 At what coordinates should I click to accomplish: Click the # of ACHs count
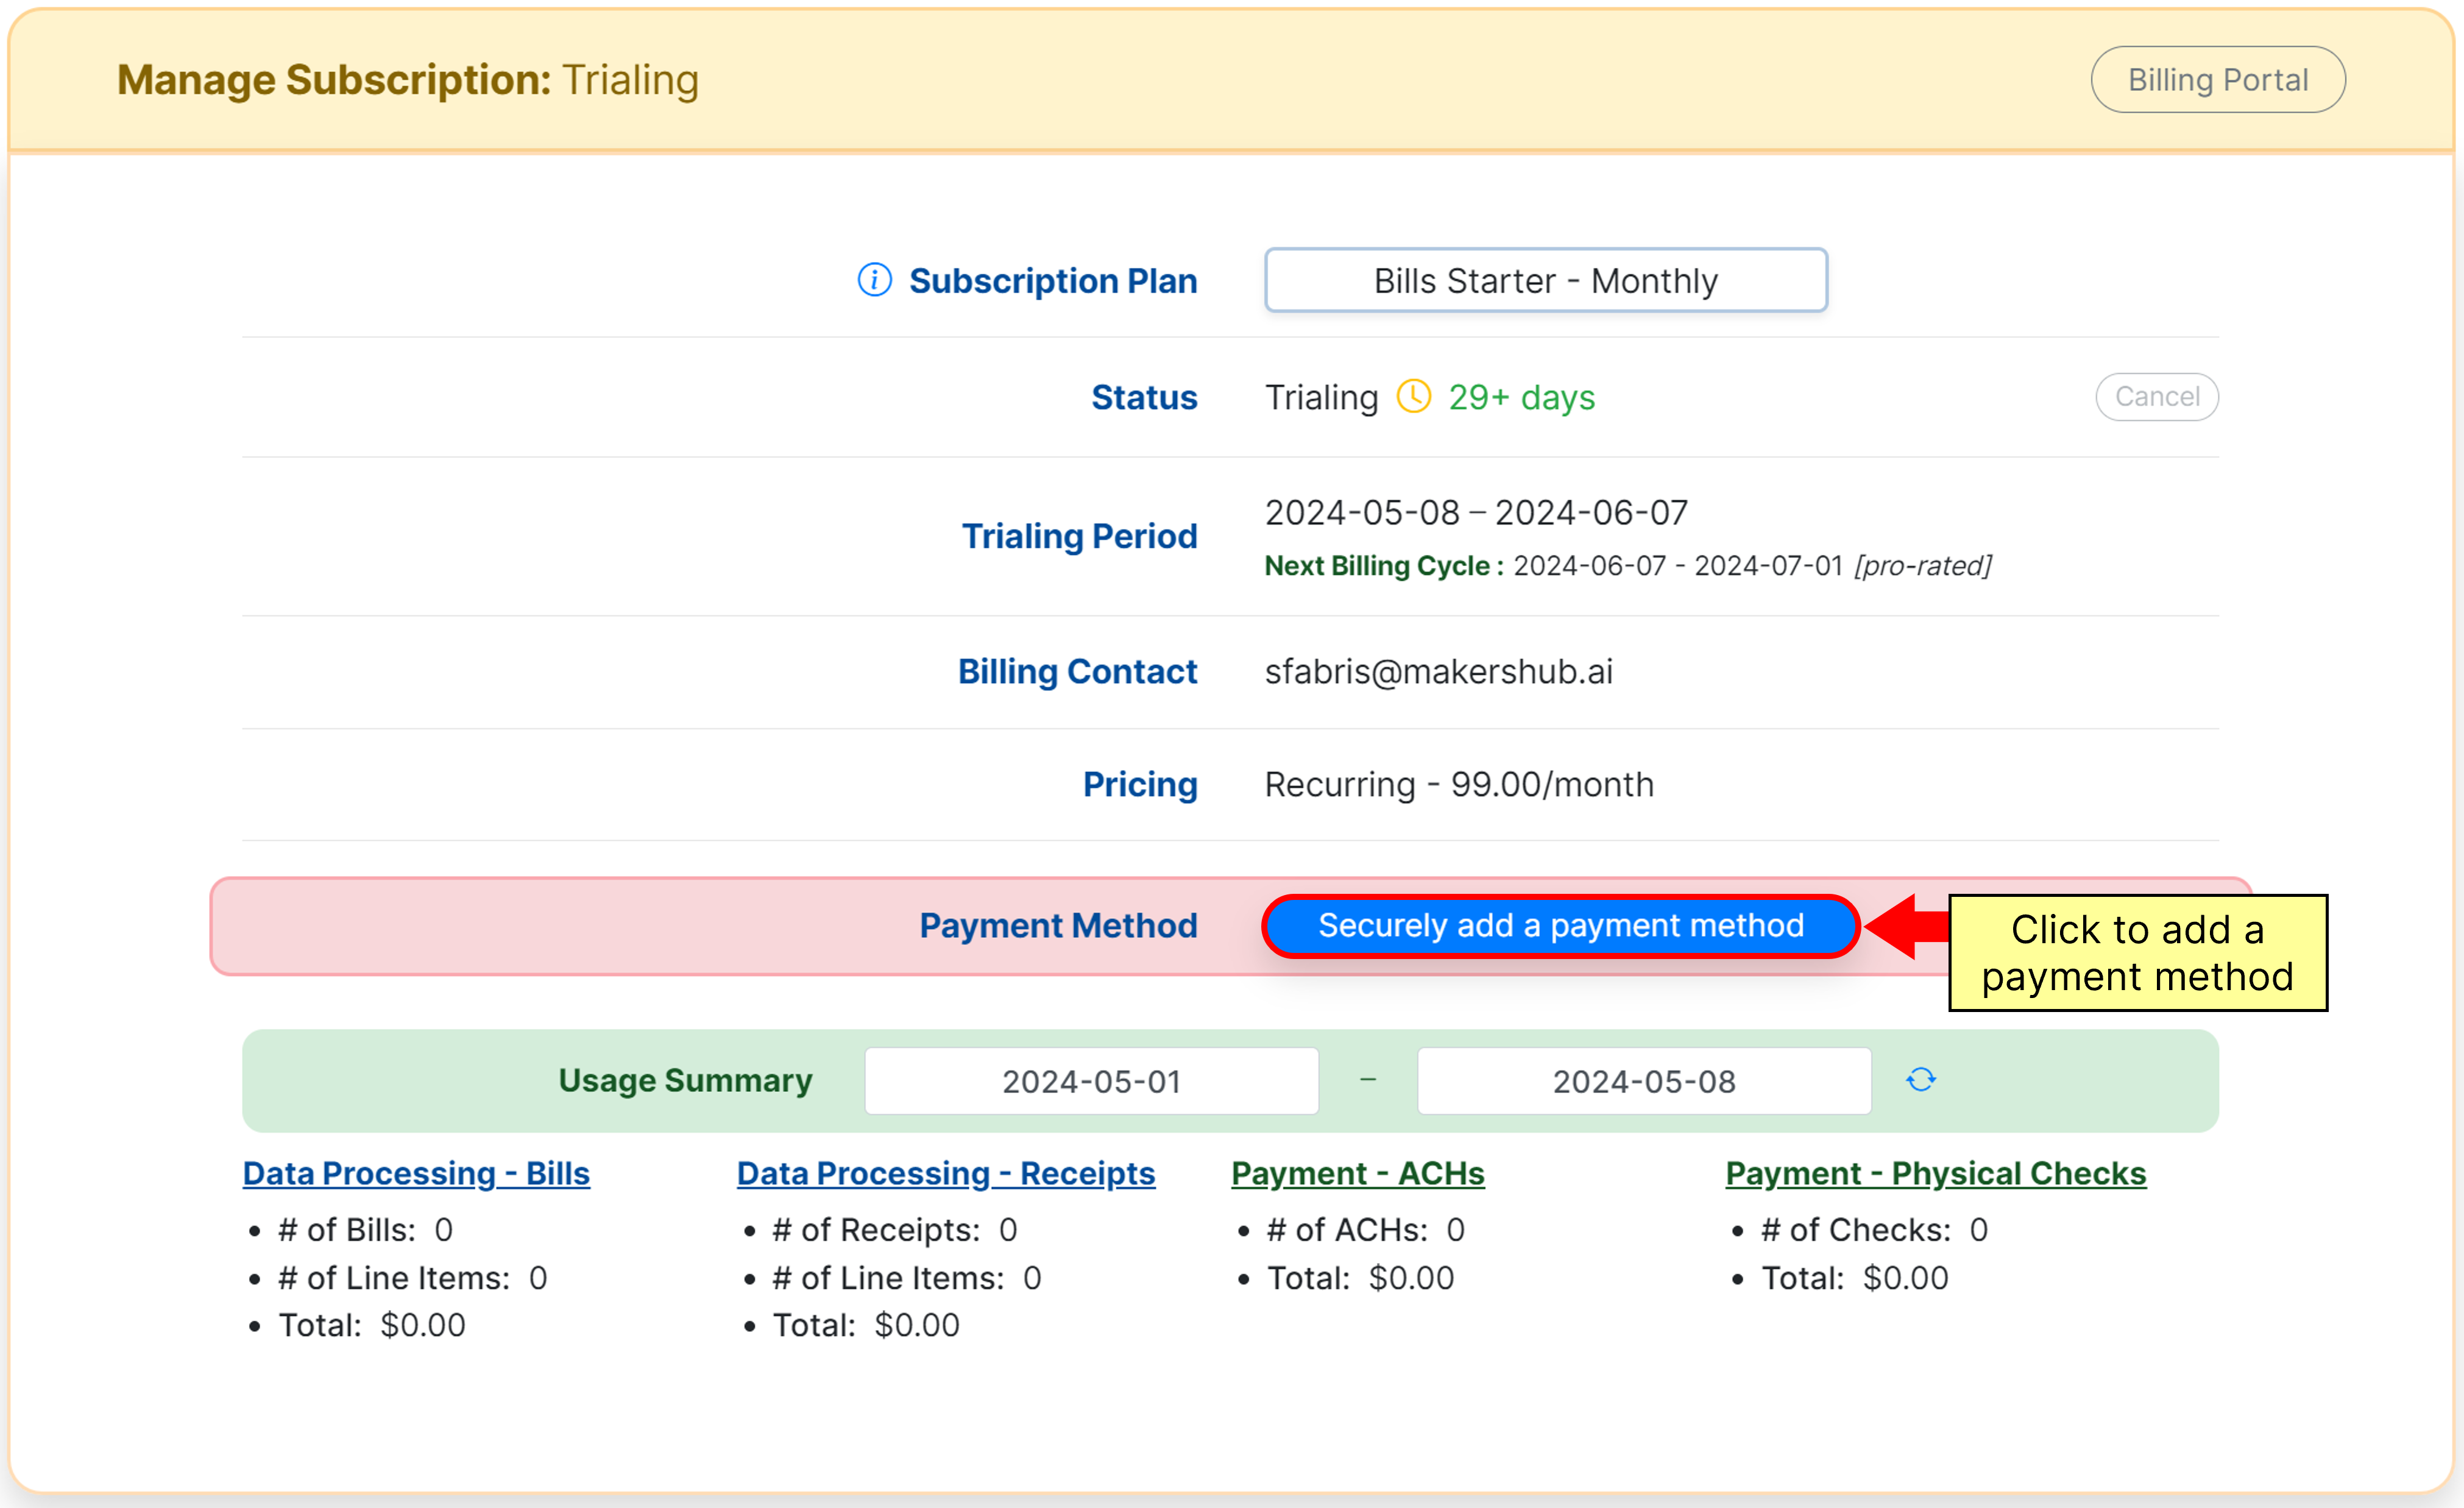coord(1365,1230)
